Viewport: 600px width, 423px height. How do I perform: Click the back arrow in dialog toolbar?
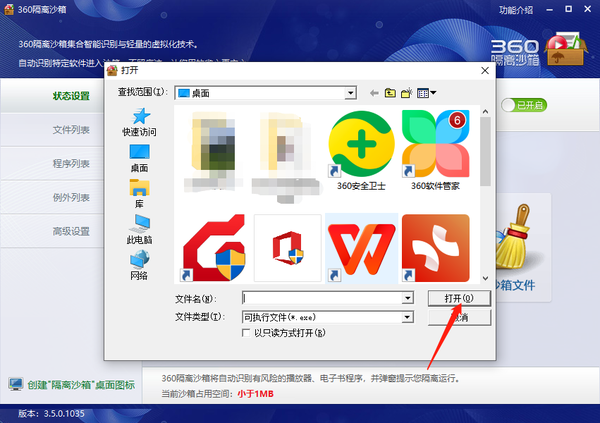[374, 93]
